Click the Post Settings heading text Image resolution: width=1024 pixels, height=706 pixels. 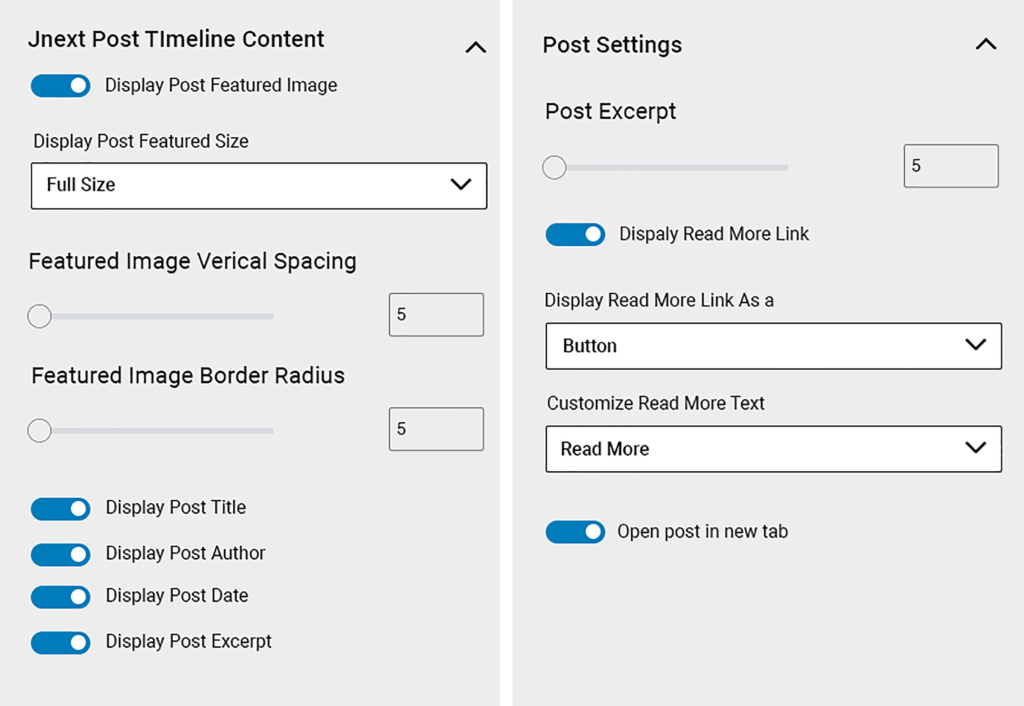(613, 44)
